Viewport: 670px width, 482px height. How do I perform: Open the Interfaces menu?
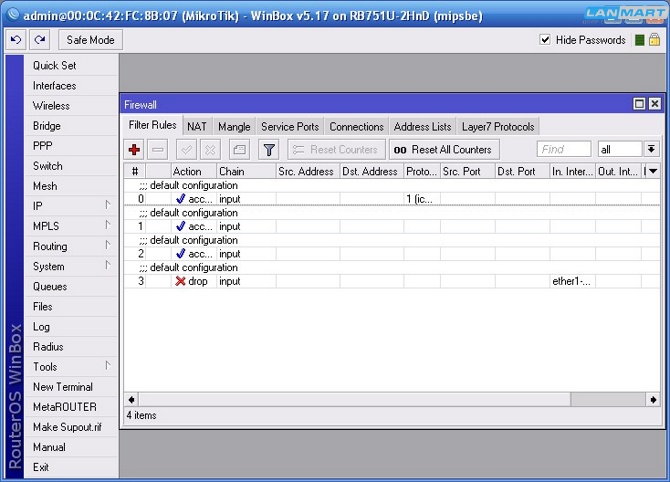(71, 85)
